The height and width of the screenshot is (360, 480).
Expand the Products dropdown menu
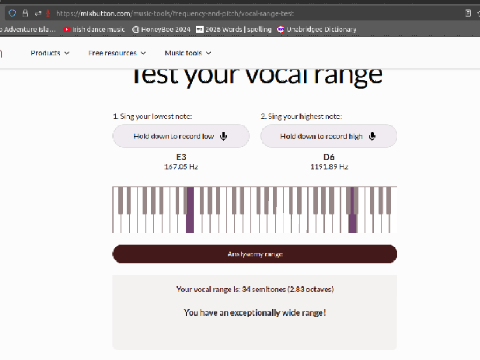(50, 53)
